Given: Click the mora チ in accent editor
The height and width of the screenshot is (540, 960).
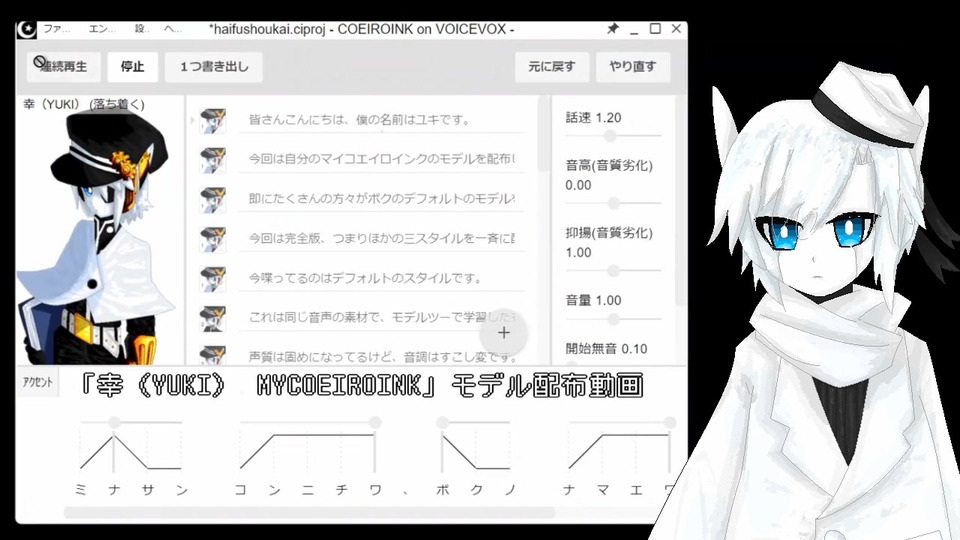Looking at the screenshot, I should tap(342, 490).
